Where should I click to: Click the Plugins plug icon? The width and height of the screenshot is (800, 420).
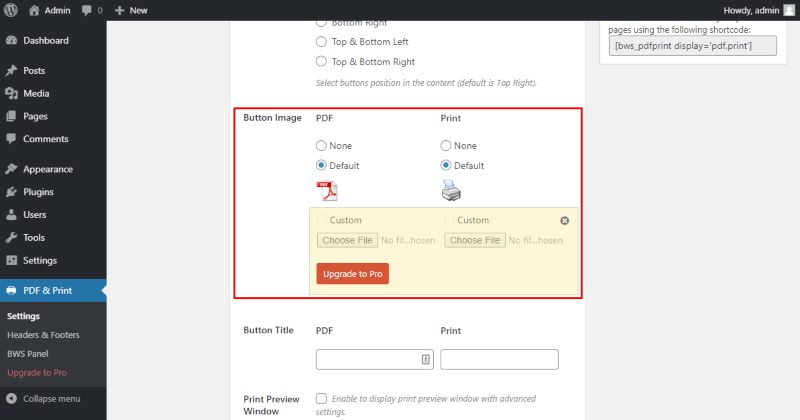pos(11,192)
